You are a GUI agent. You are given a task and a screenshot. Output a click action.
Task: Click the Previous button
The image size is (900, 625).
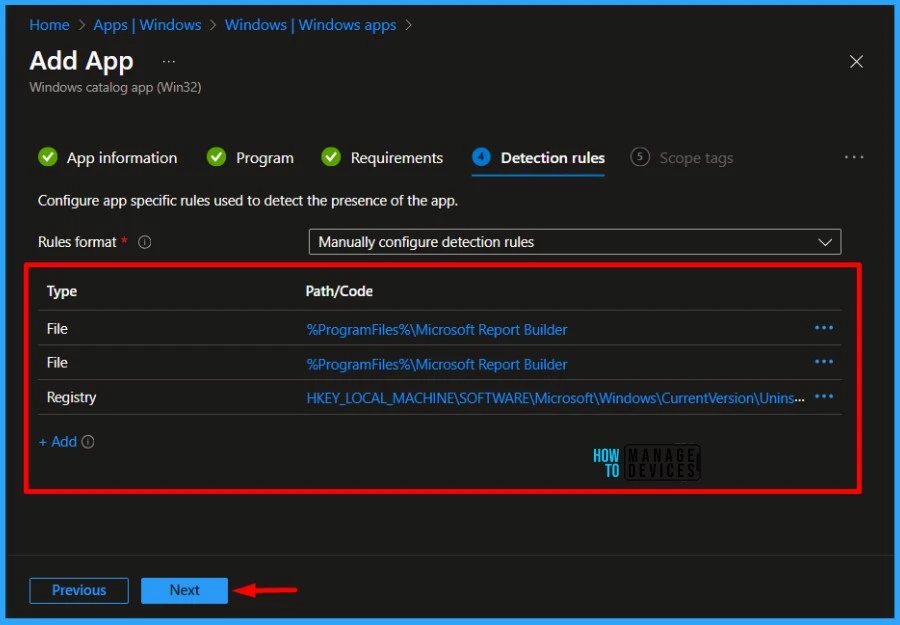[x=79, y=591]
